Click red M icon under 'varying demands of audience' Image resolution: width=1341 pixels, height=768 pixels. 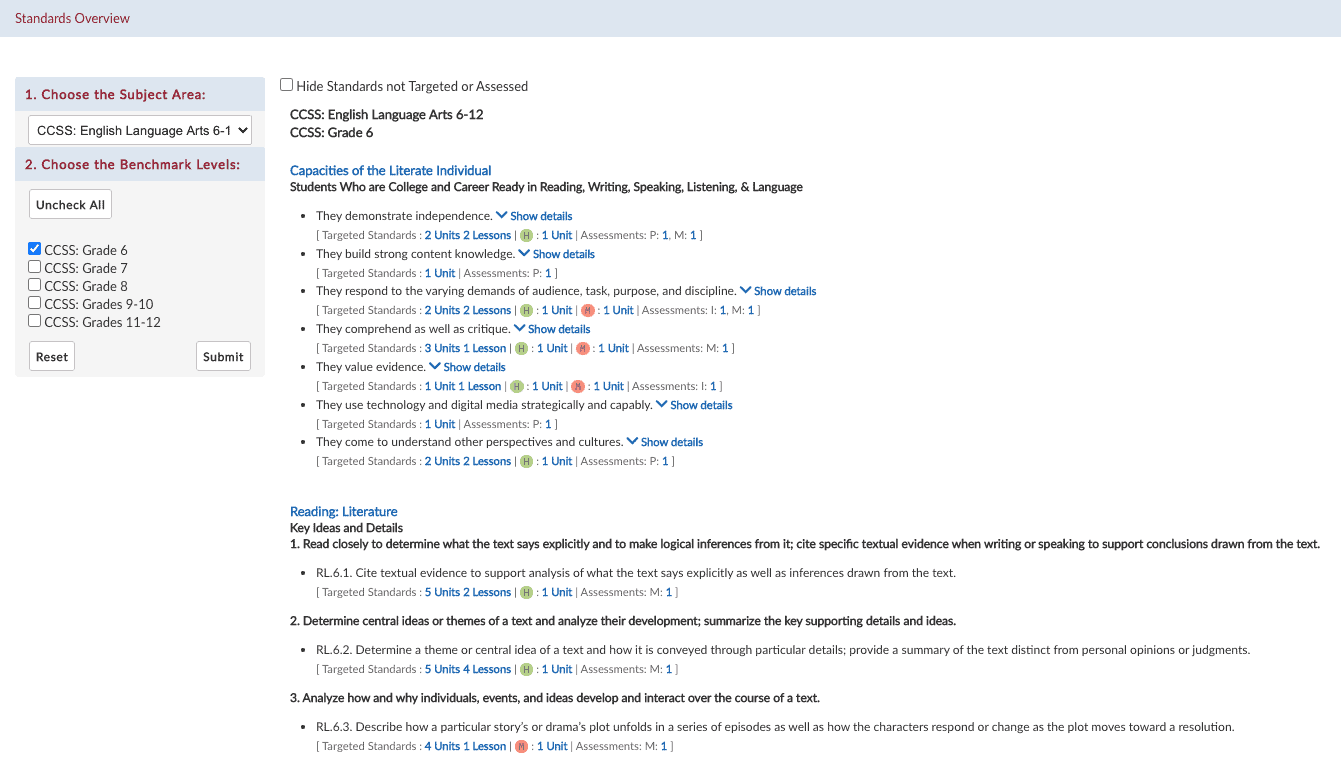point(587,311)
